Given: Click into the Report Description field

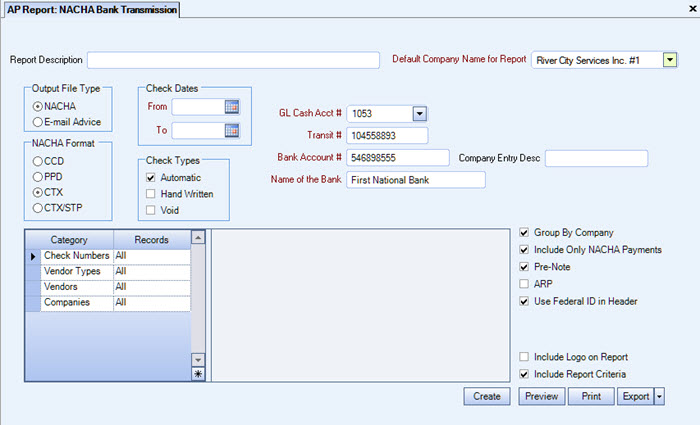Looking at the screenshot, I should (233, 61).
